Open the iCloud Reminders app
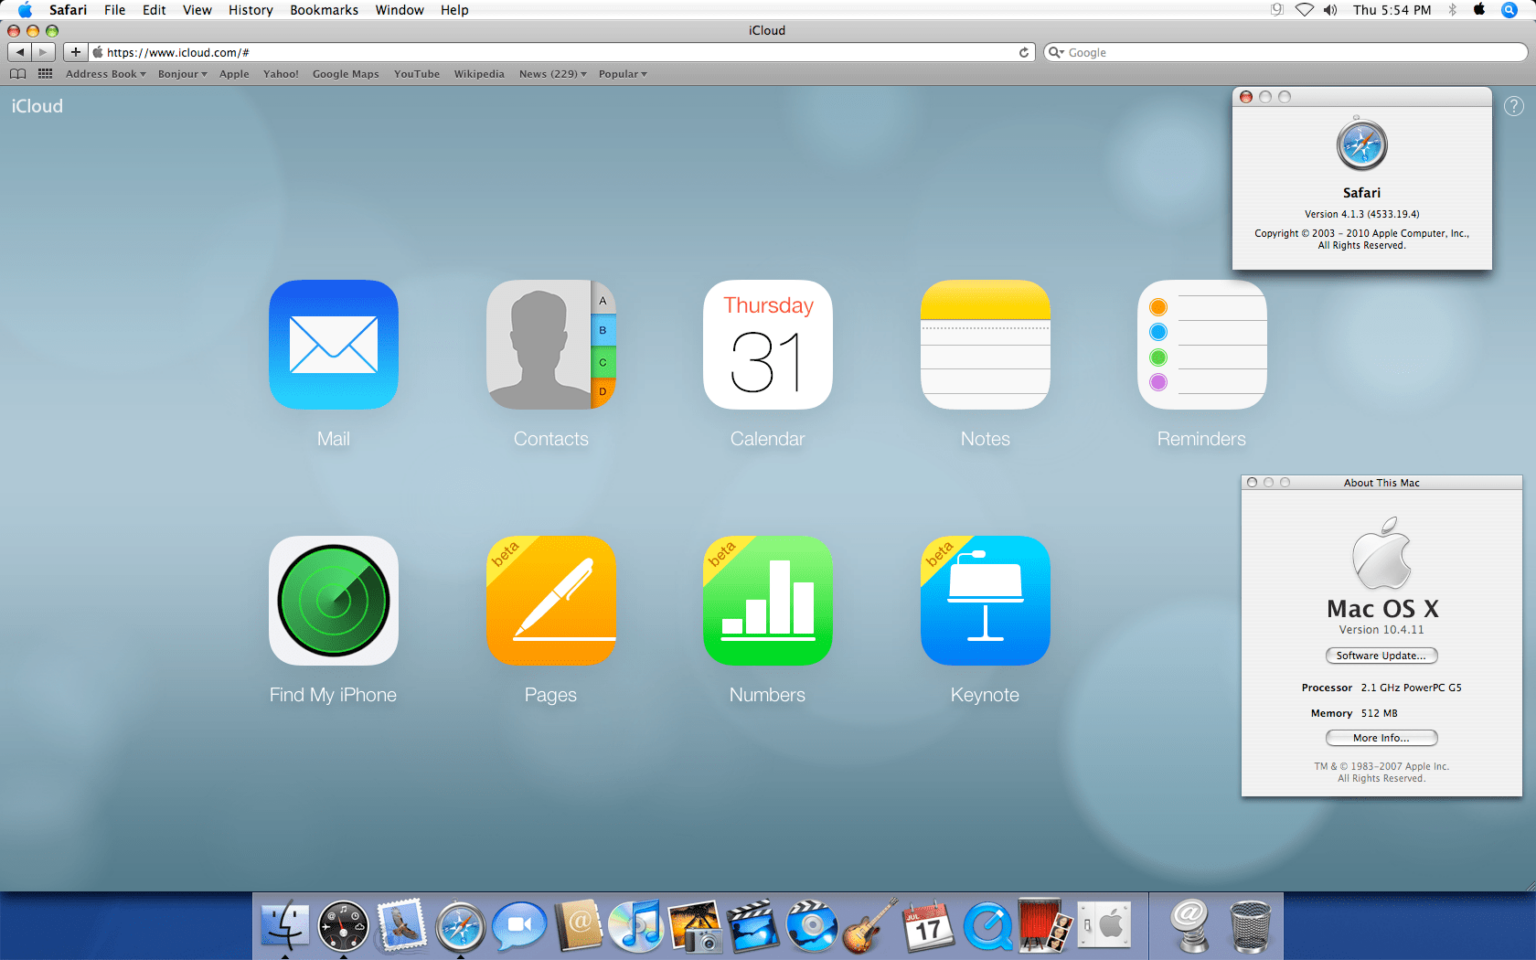Screen dimensions: 1536x960 click(1202, 344)
